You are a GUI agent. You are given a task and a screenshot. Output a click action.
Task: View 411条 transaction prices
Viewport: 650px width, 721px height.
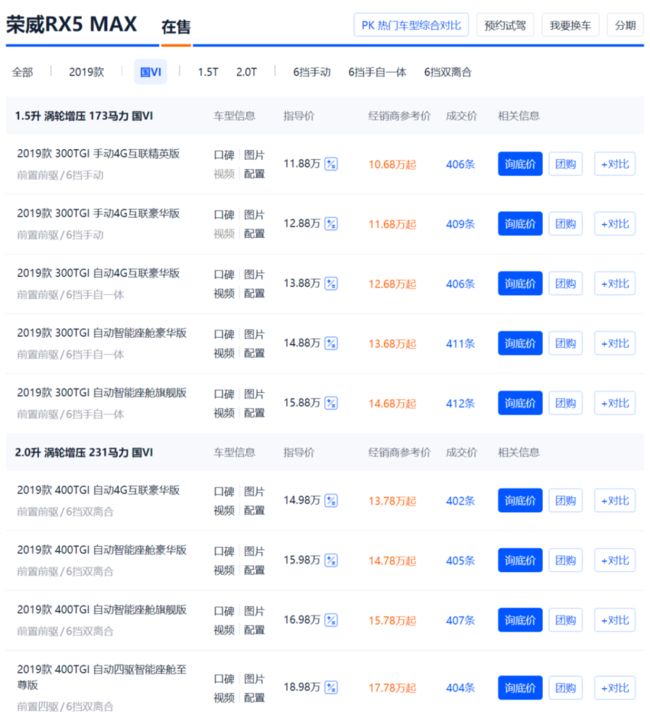pos(460,343)
